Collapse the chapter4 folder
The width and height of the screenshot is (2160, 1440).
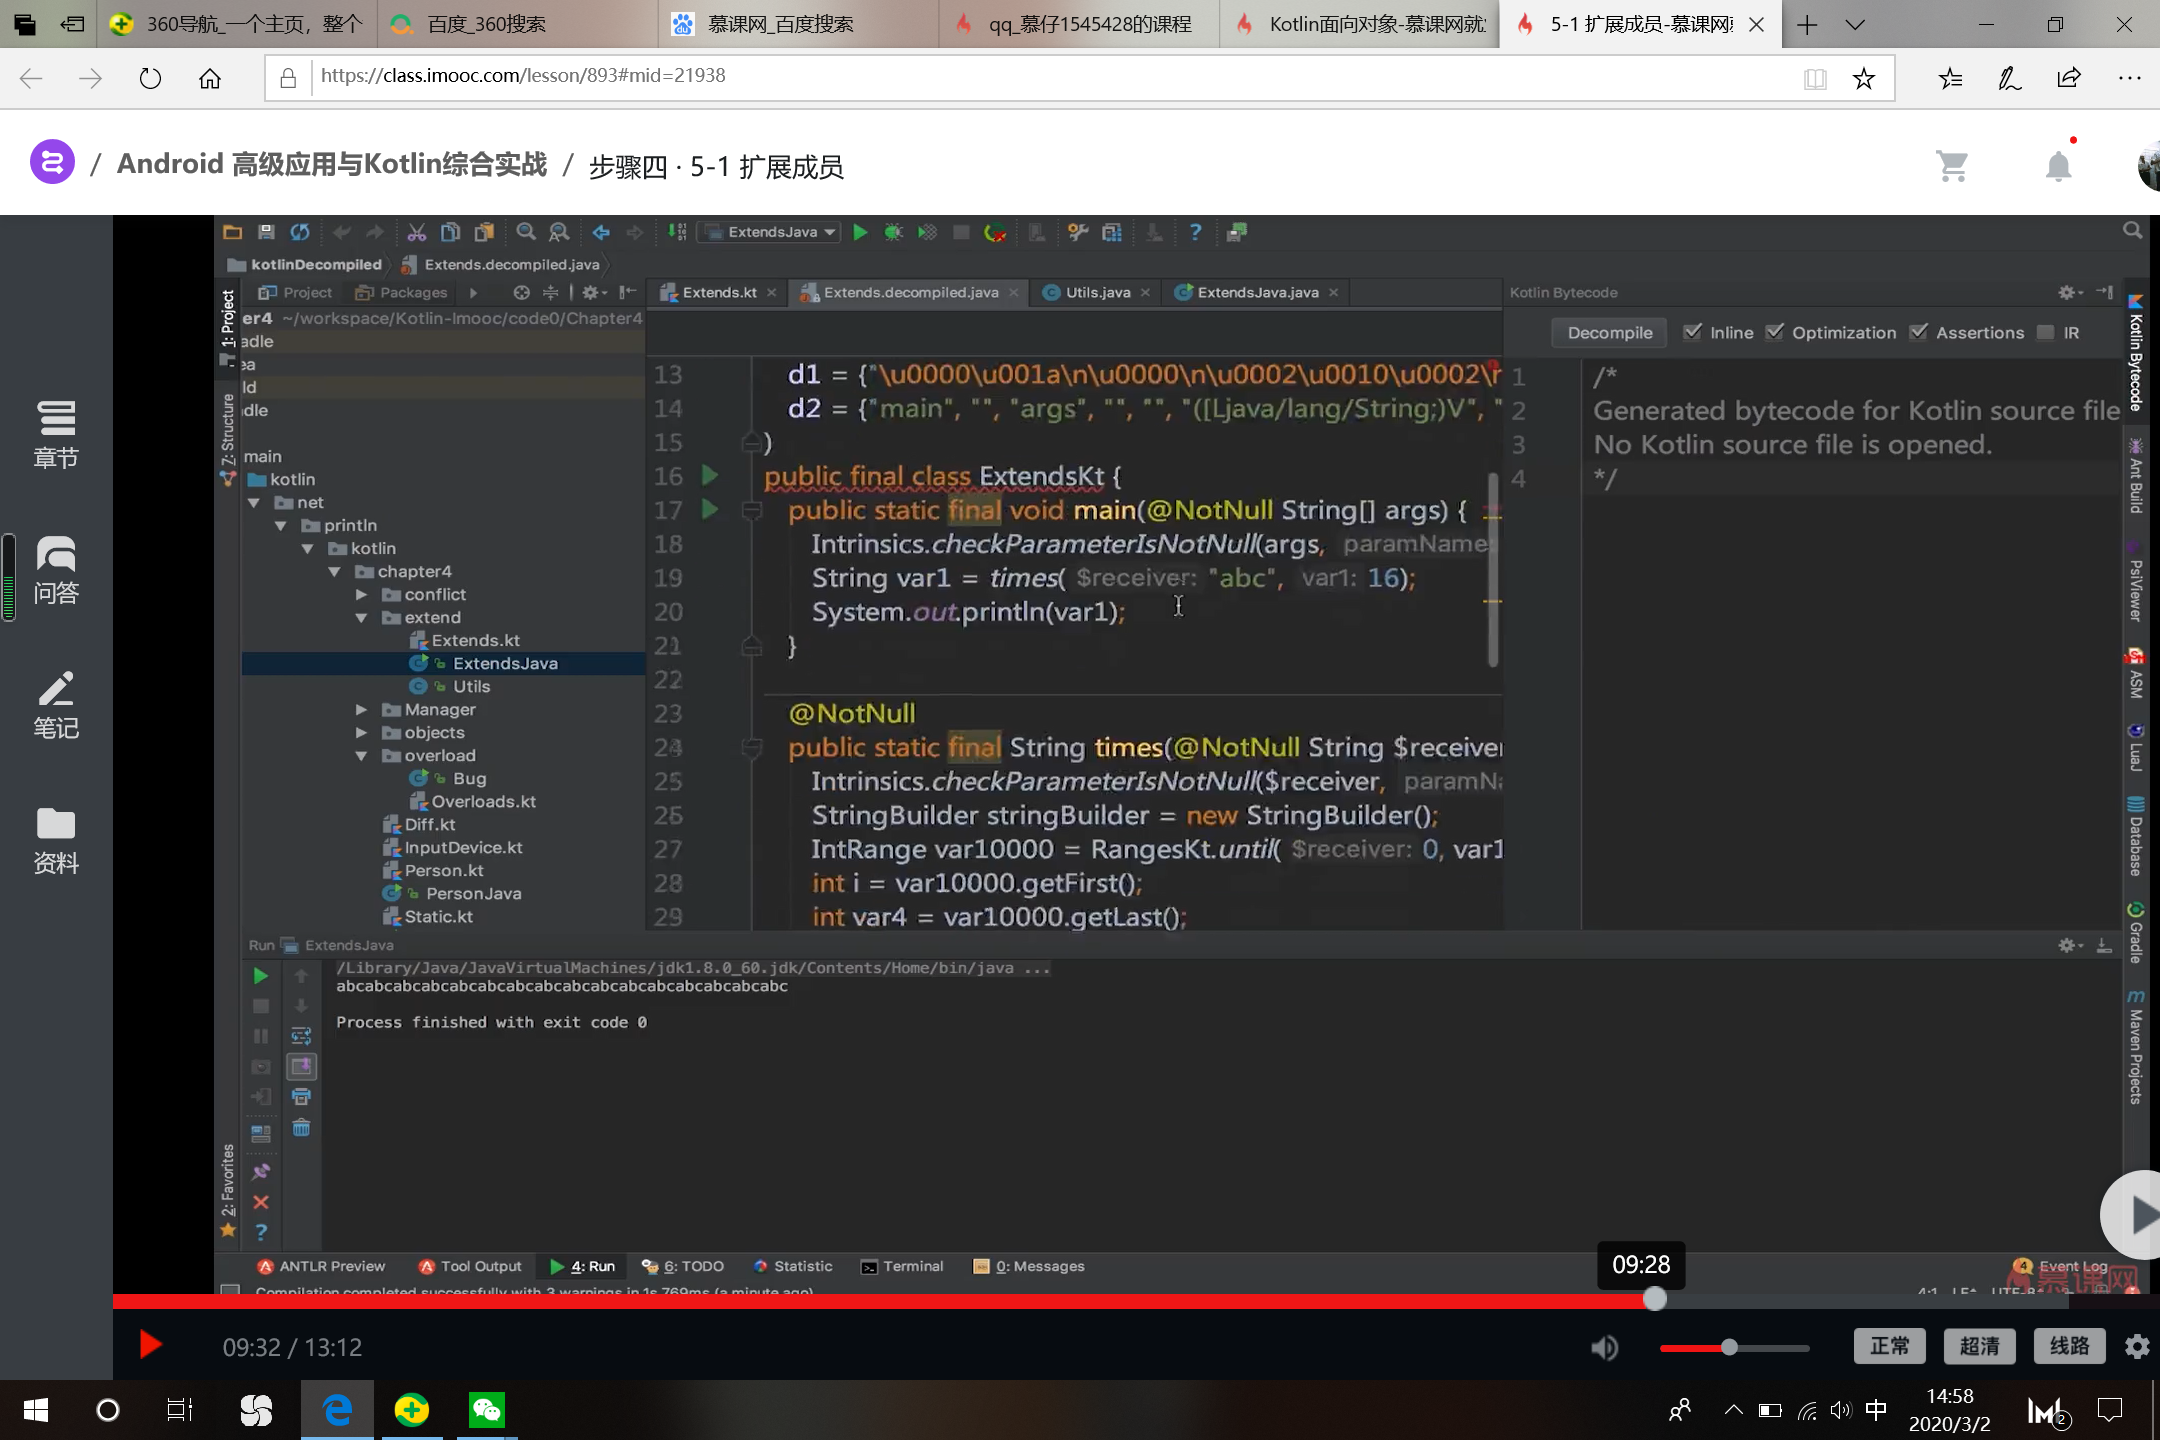pyautogui.click(x=335, y=571)
